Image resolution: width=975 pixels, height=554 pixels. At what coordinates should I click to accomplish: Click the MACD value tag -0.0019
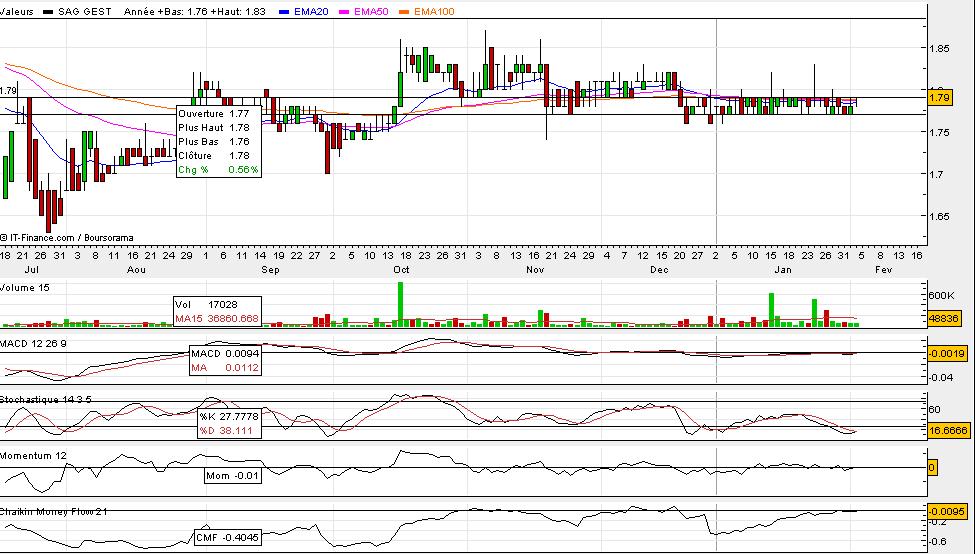(x=944, y=353)
